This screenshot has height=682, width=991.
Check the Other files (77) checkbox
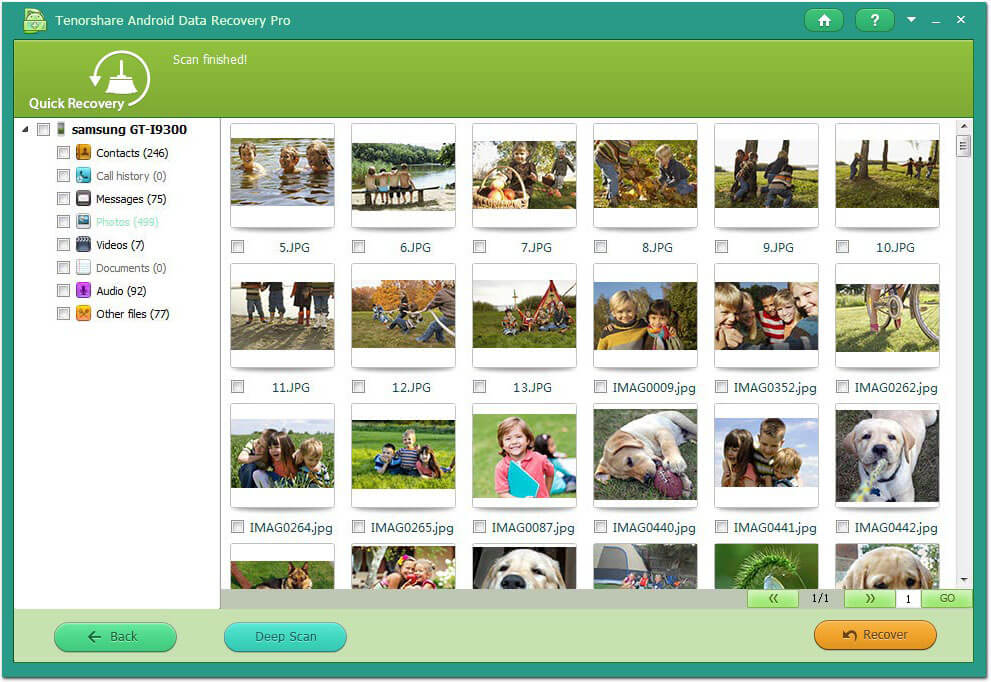point(63,313)
